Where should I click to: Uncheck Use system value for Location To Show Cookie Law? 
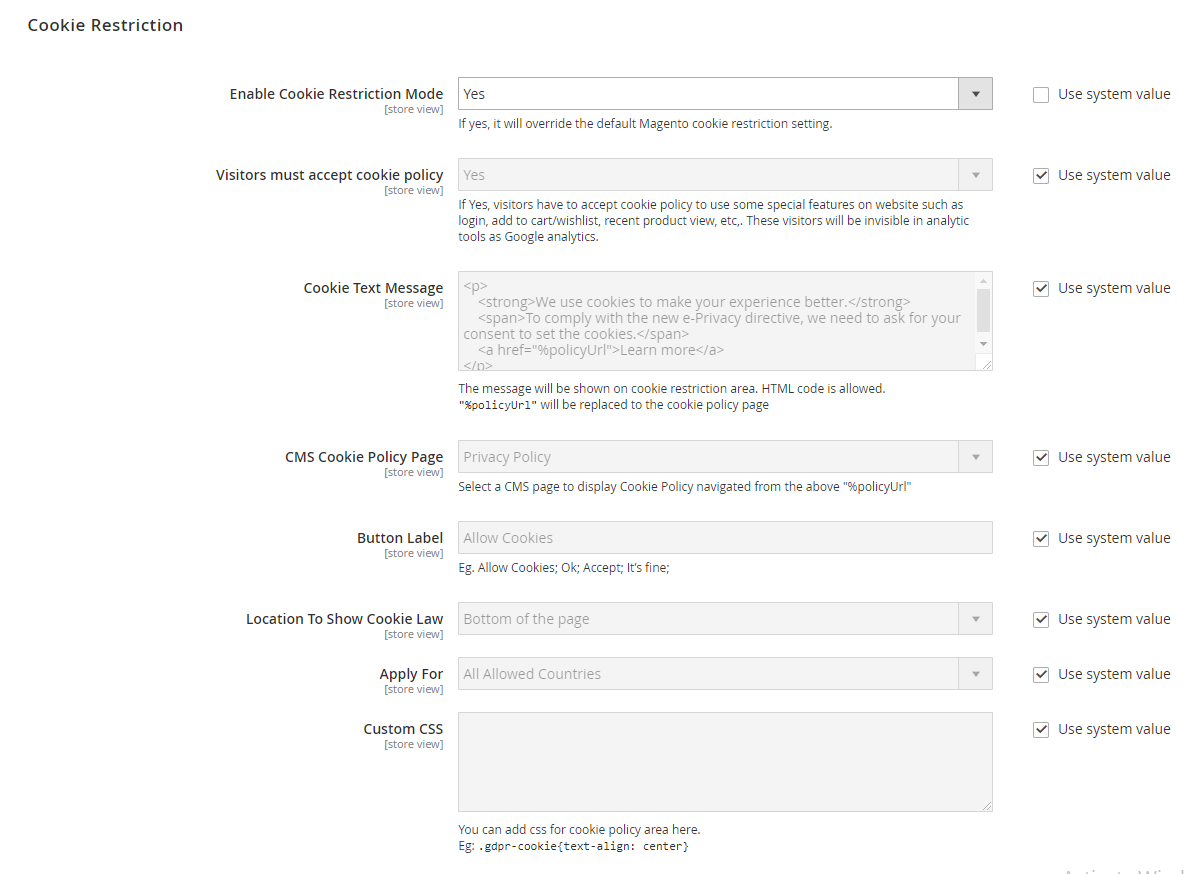coord(1041,620)
